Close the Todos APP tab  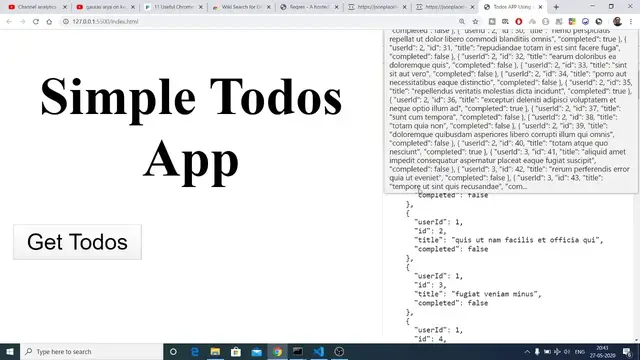tap(540, 7)
